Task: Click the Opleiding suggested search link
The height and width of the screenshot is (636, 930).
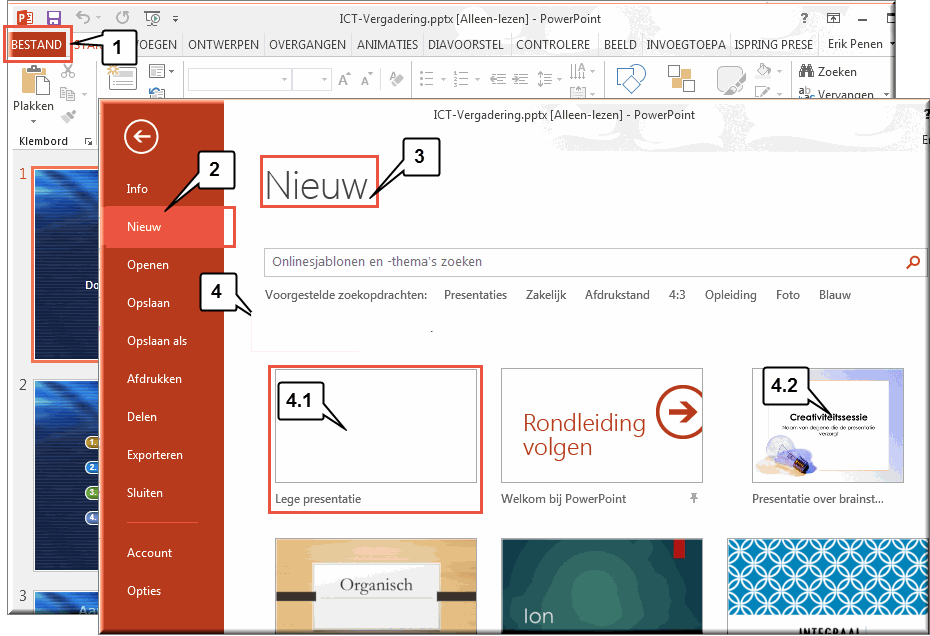Action: (x=730, y=295)
